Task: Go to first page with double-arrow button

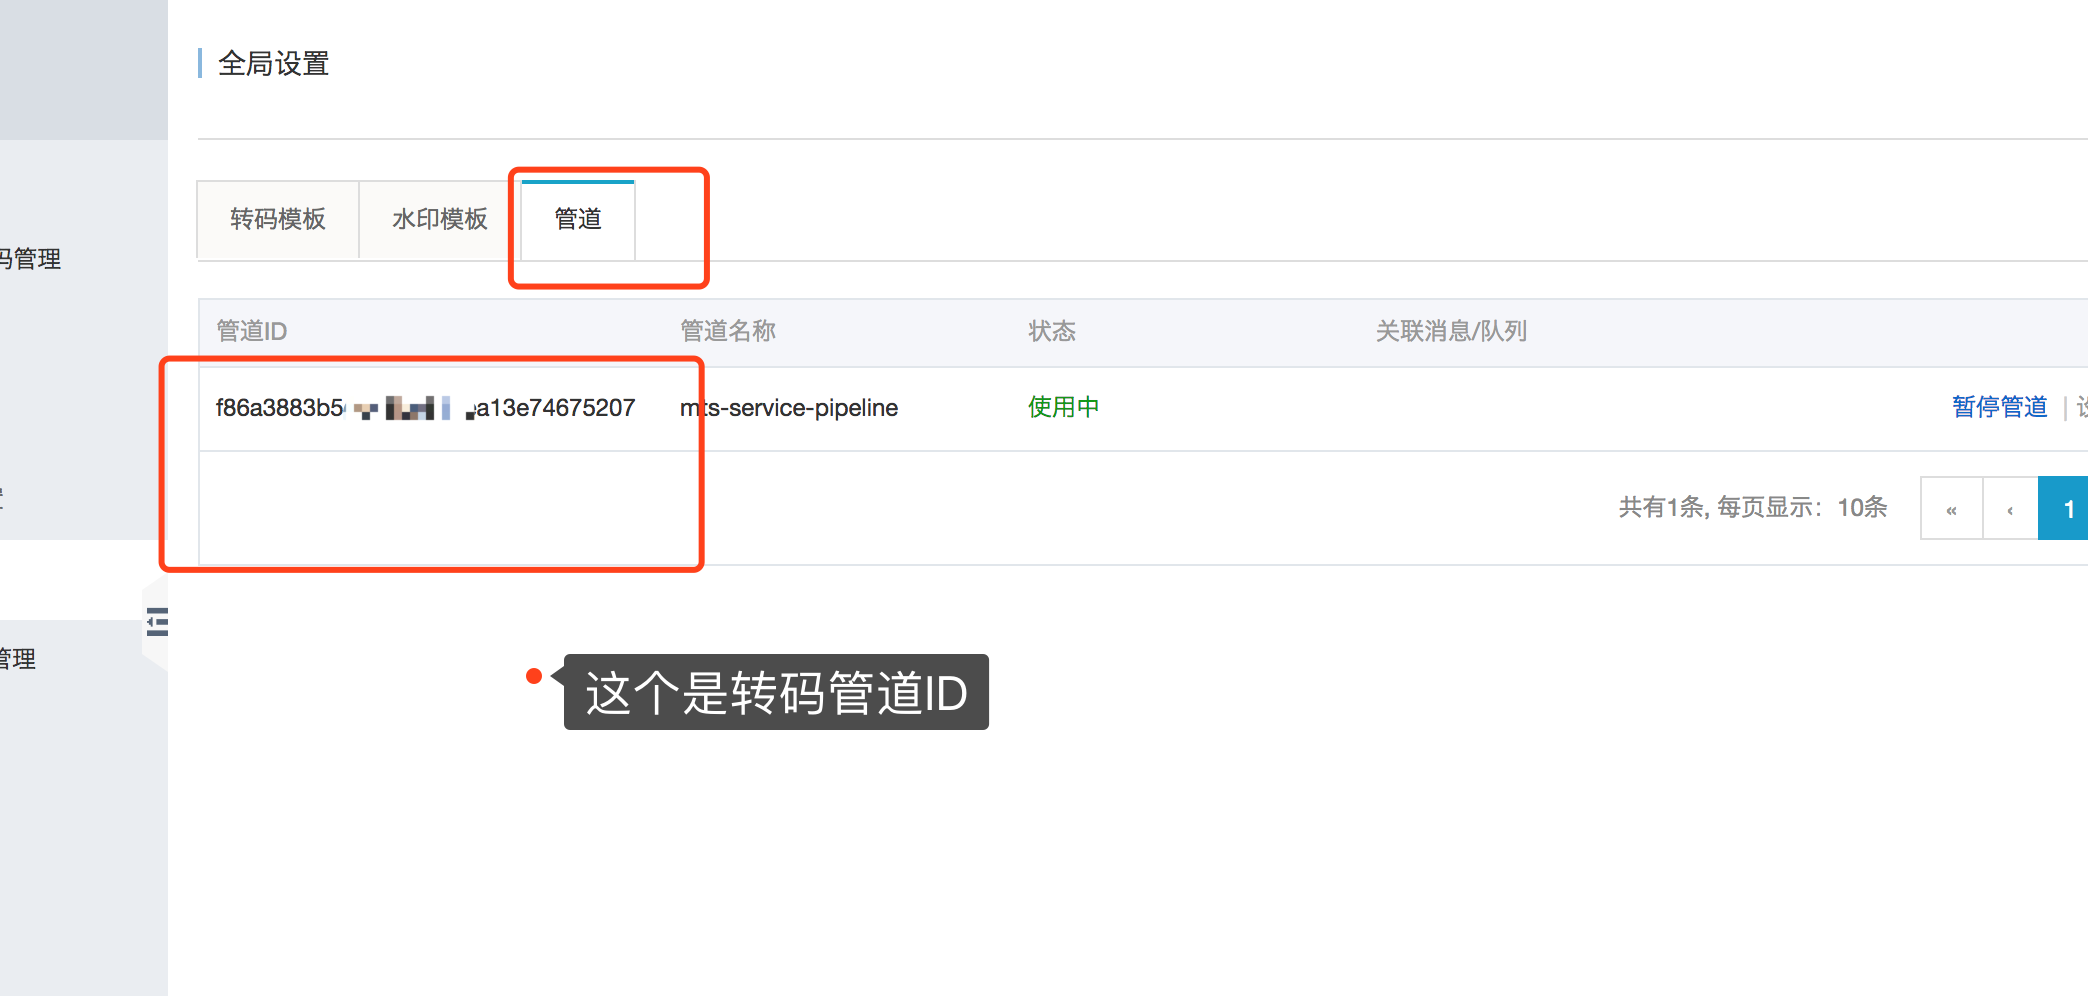Action: (1951, 509)
